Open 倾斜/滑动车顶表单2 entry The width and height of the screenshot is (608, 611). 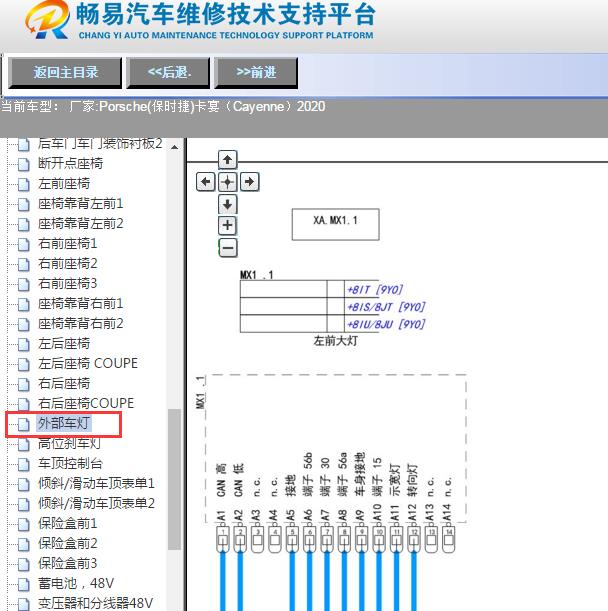(x=96, y=503)
